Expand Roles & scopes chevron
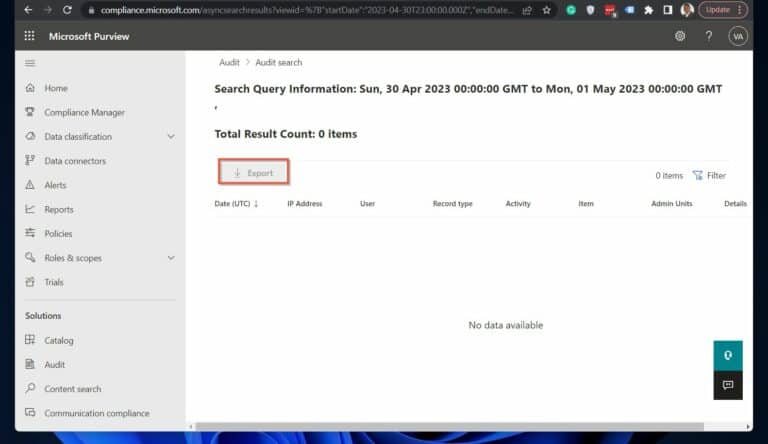Viewport: 768px width, 444px height. coord(171,258)
